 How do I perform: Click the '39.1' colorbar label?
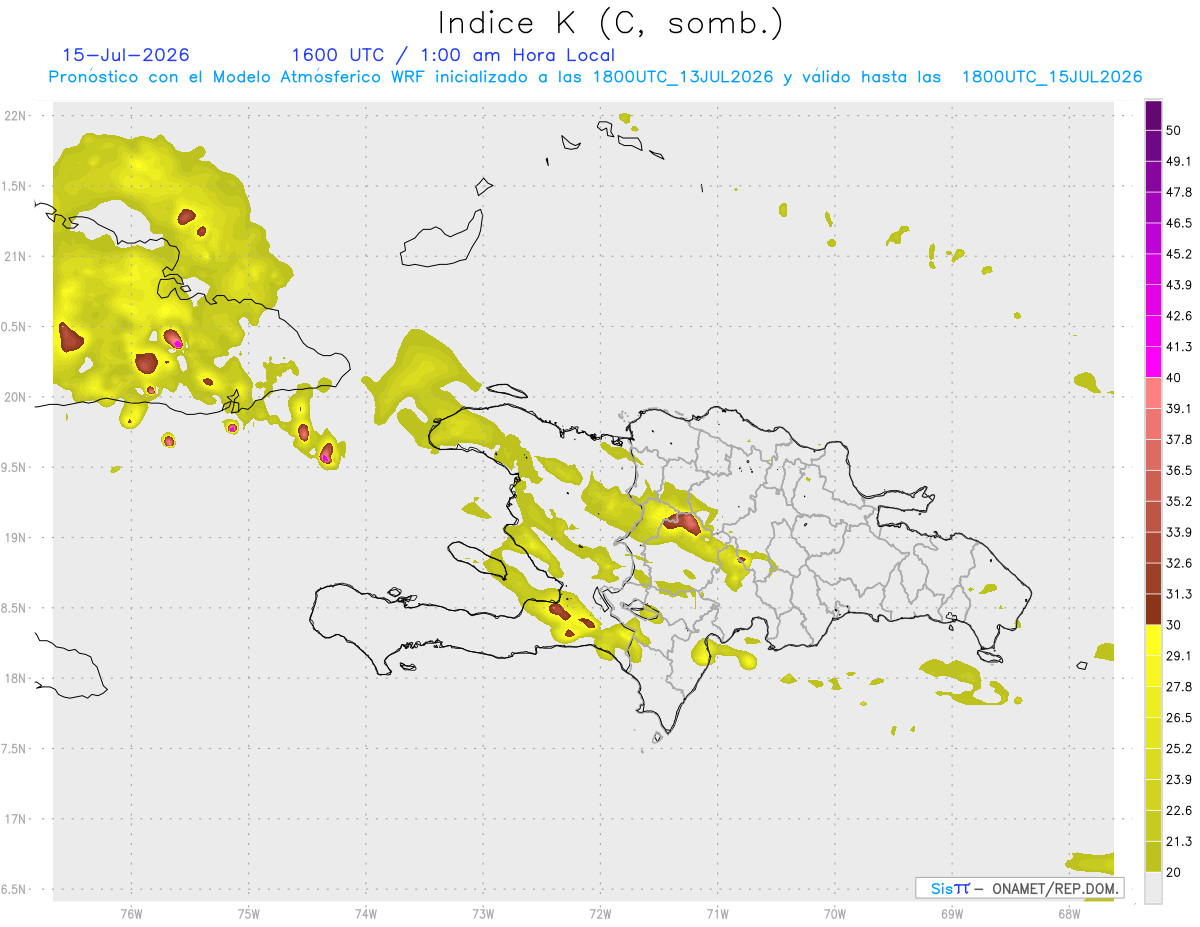click(1179, 409)
